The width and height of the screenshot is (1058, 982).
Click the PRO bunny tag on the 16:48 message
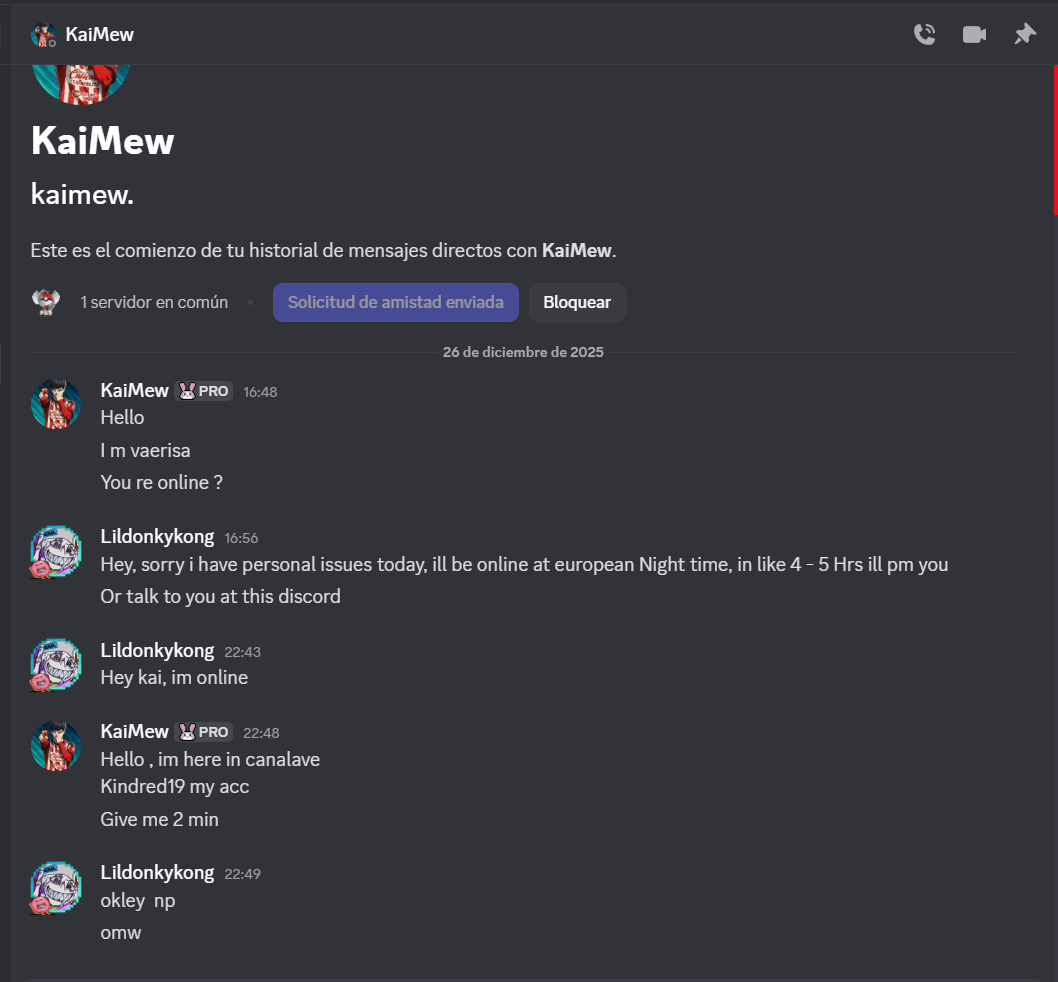[x=204, y=391]
